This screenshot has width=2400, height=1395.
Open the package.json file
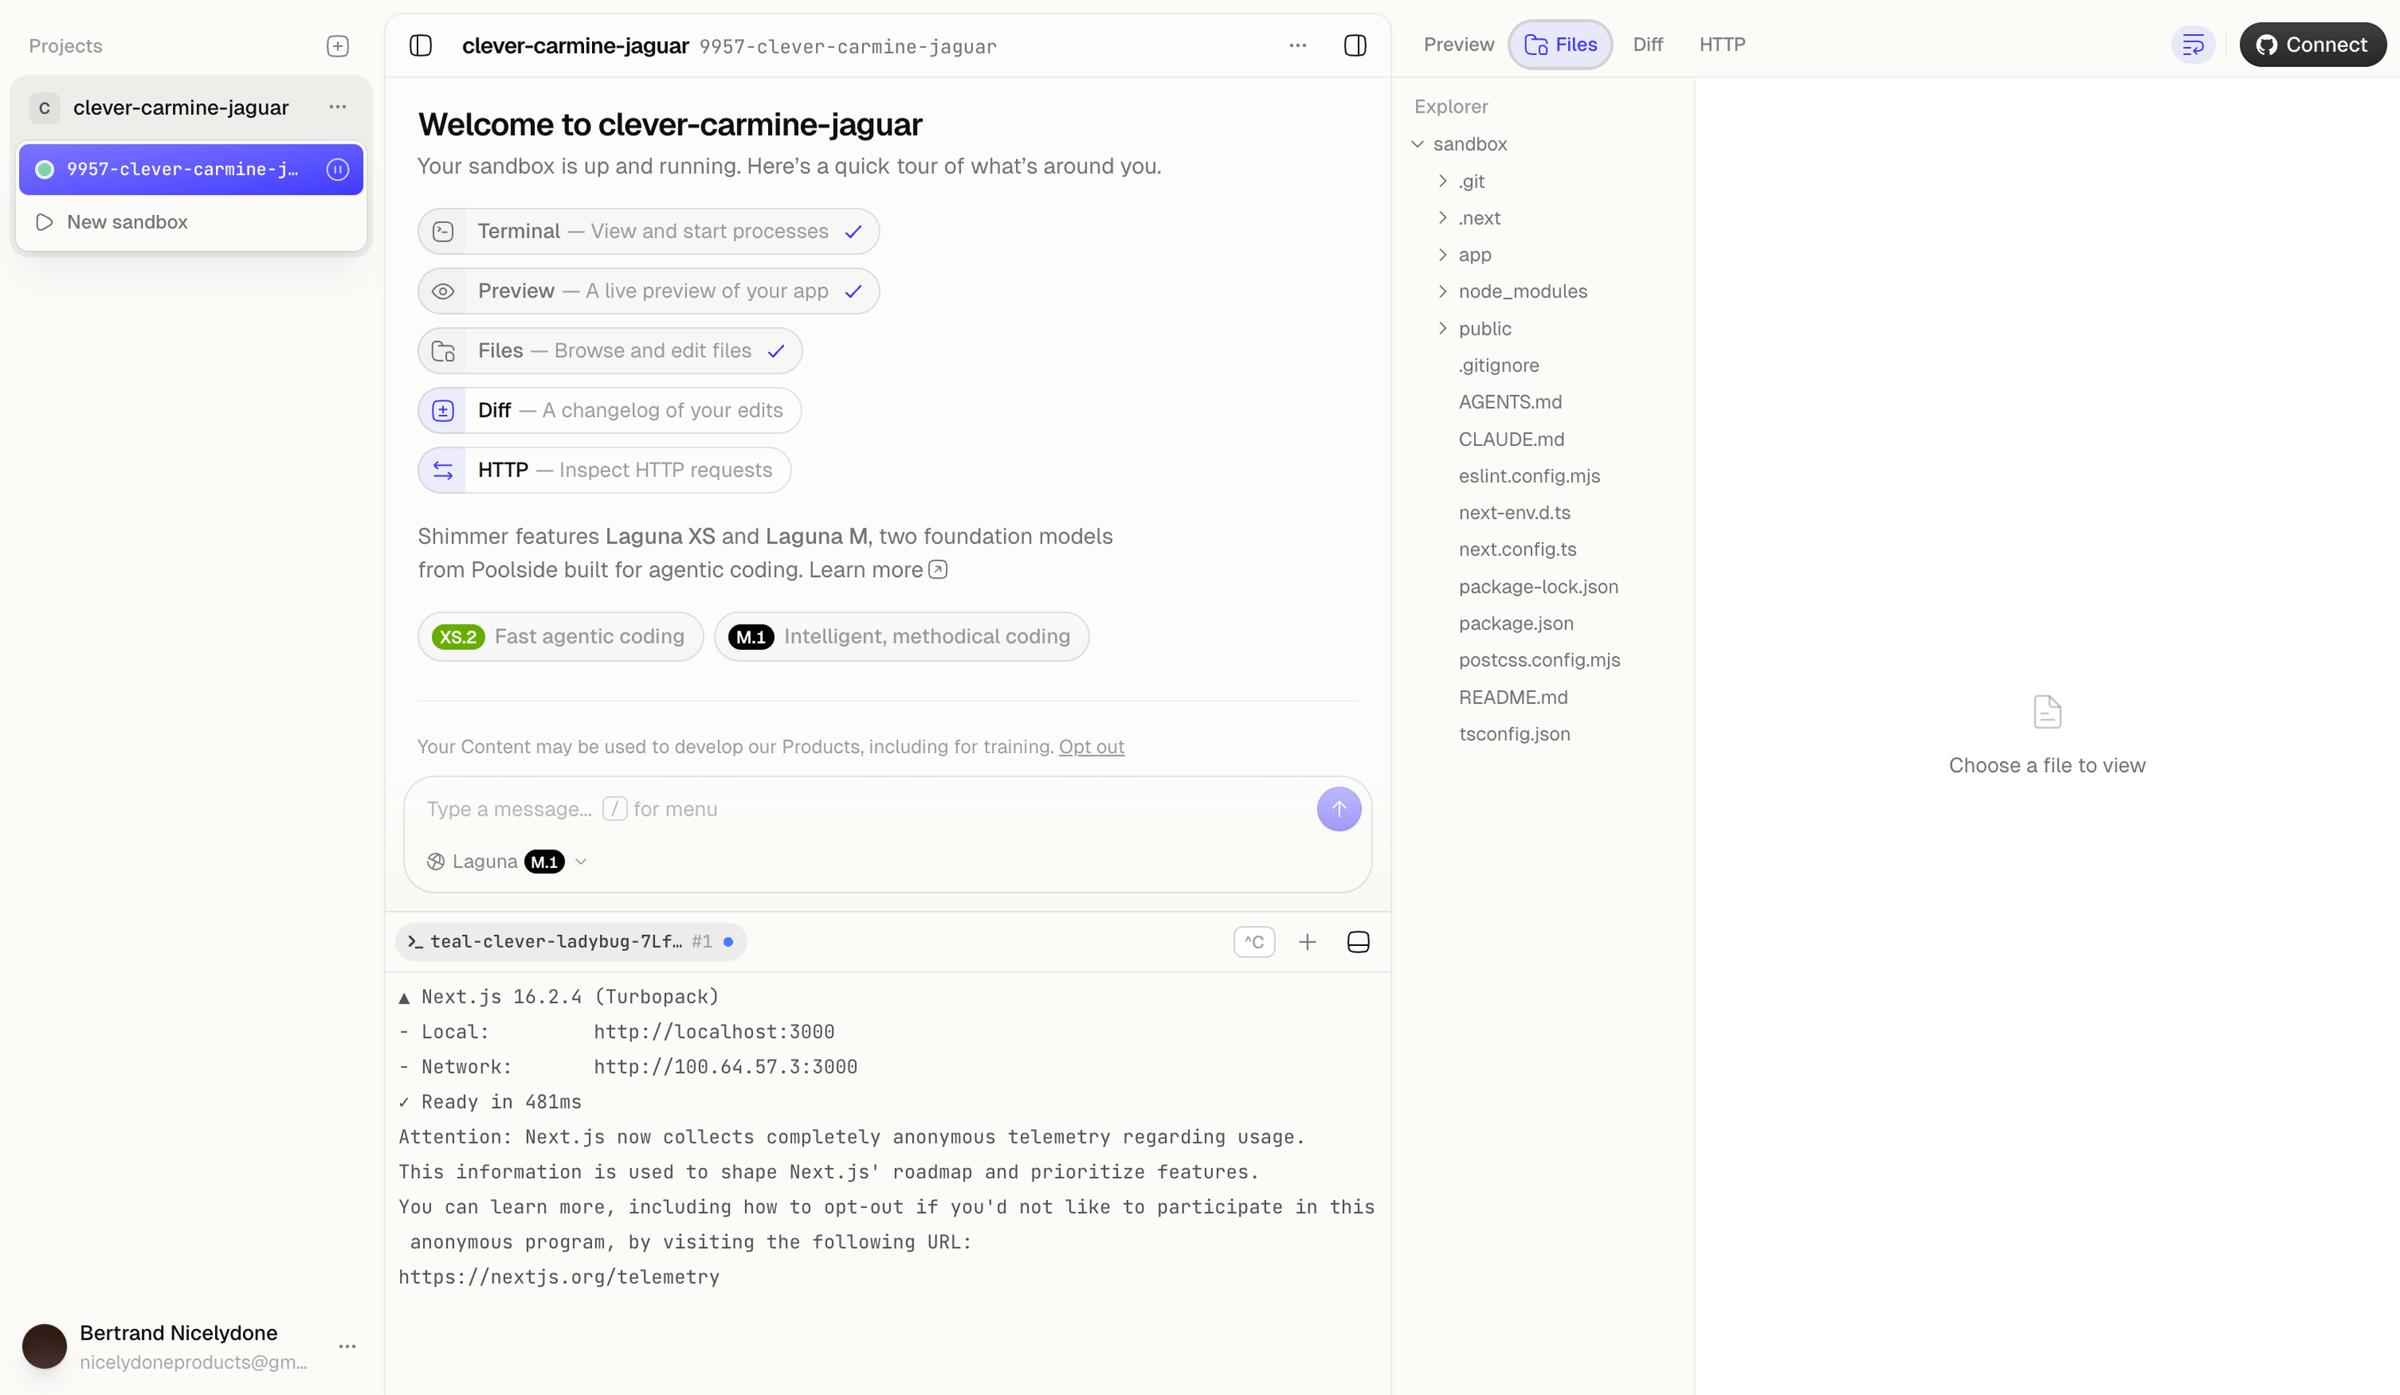click(x=1515, y=624)
